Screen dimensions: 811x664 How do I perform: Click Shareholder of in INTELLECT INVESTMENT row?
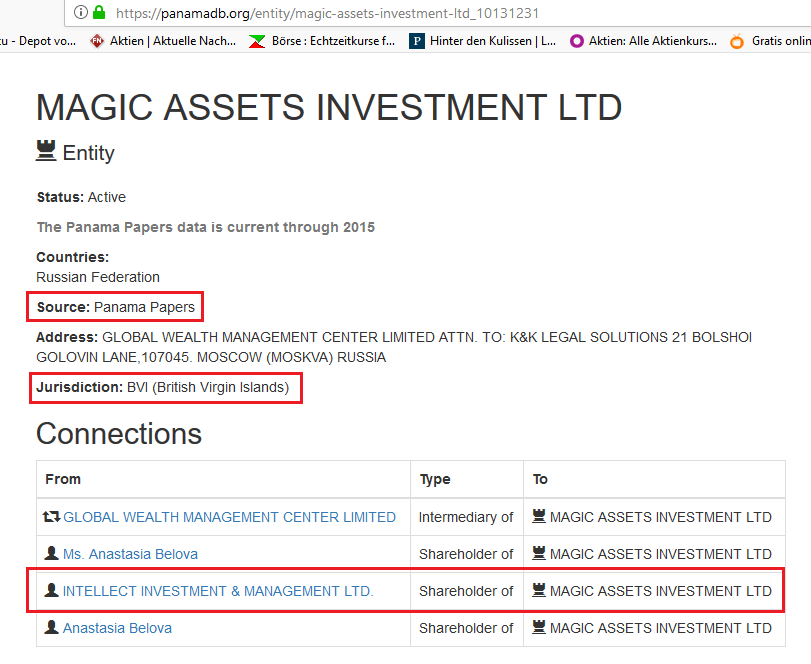(x=466, y=591)
